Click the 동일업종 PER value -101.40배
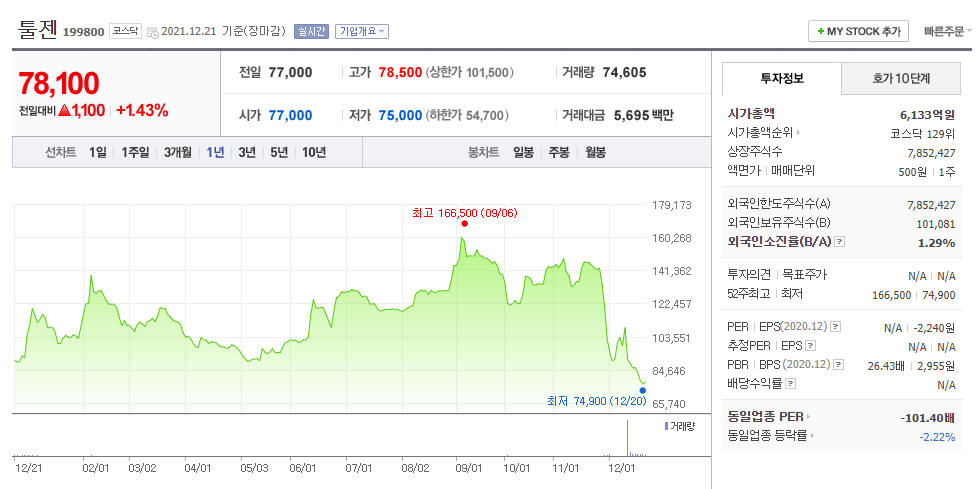 click(927, 417)
